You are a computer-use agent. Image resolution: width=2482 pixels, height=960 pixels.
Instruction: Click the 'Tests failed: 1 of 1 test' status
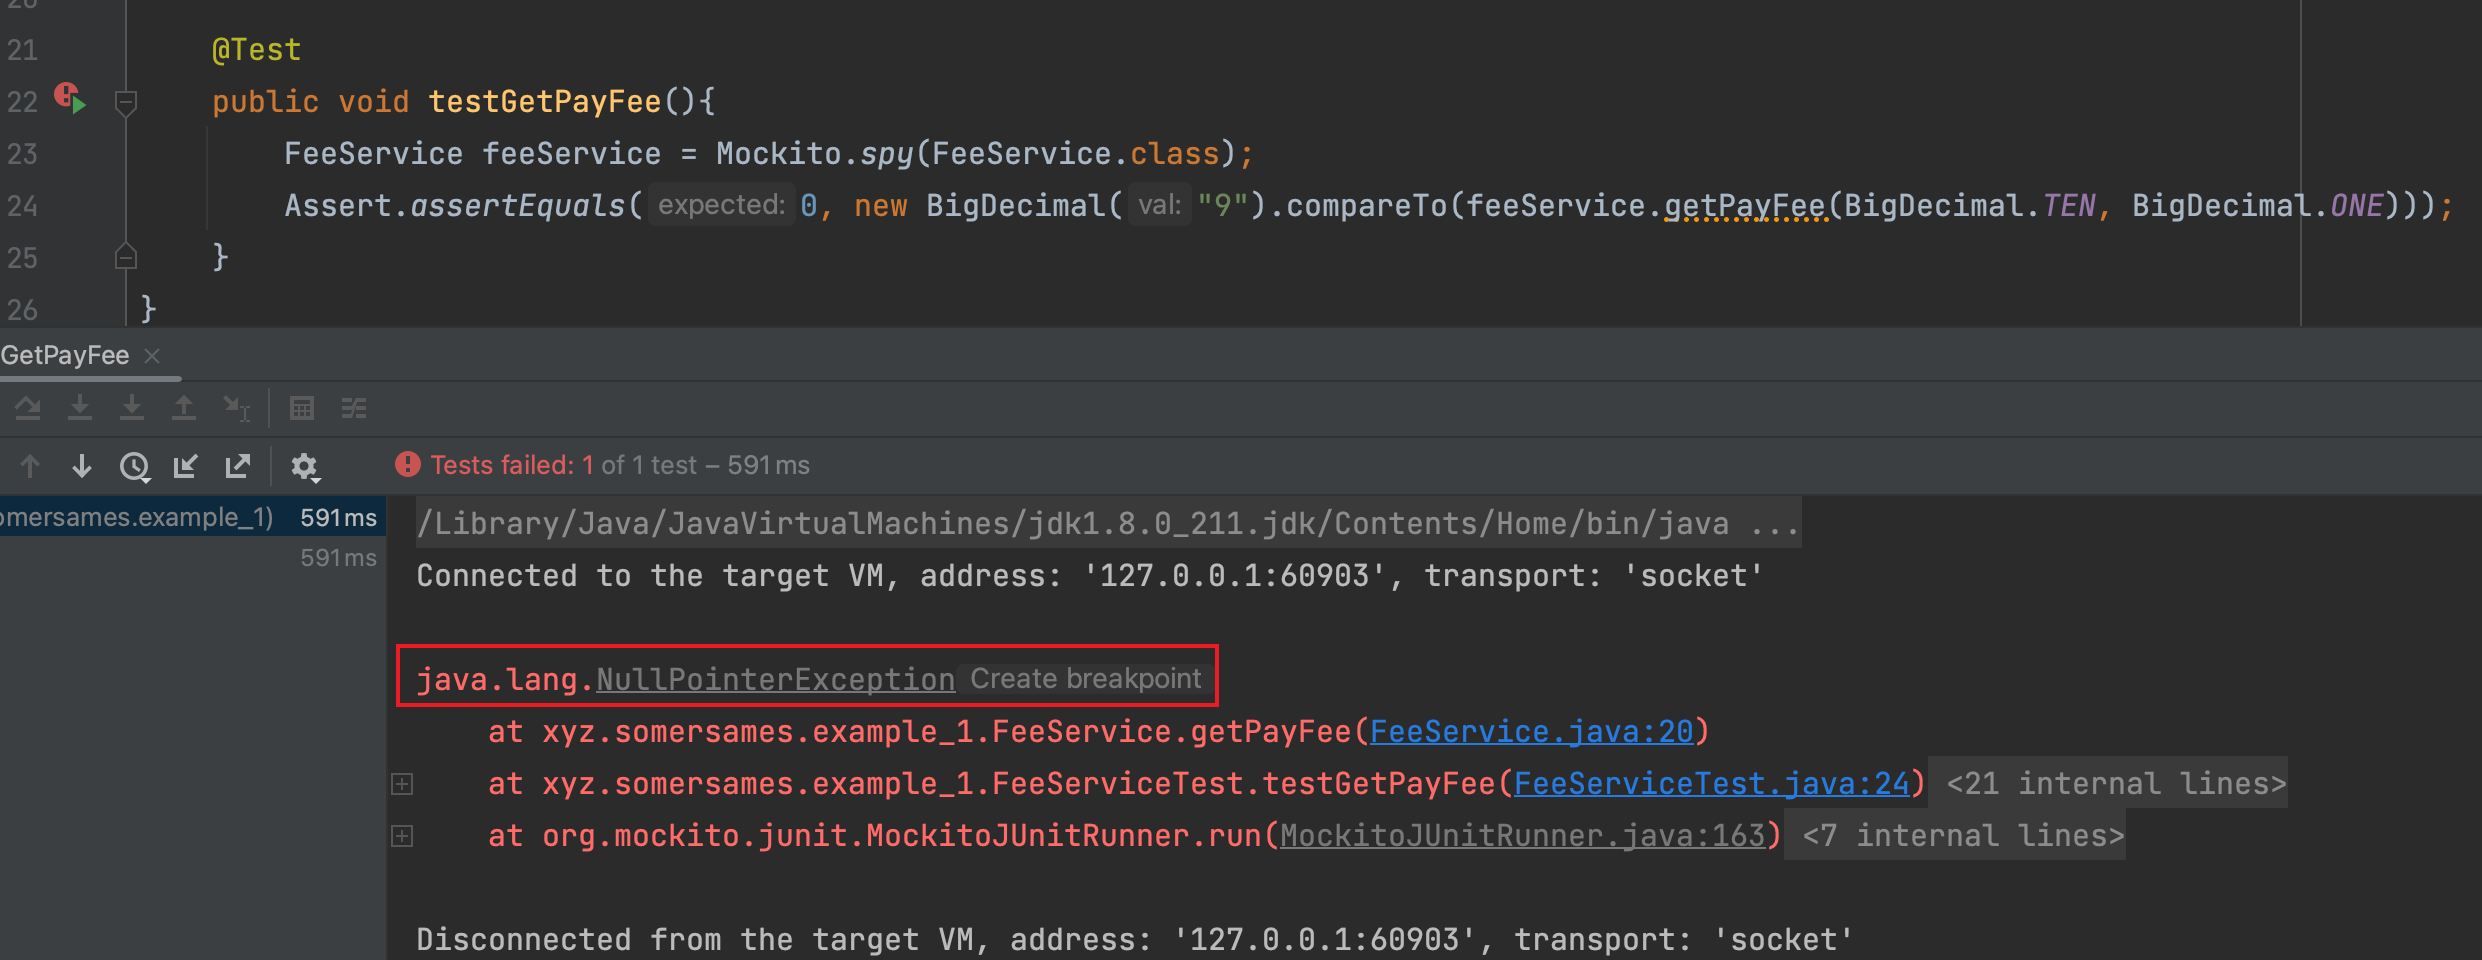620,465
